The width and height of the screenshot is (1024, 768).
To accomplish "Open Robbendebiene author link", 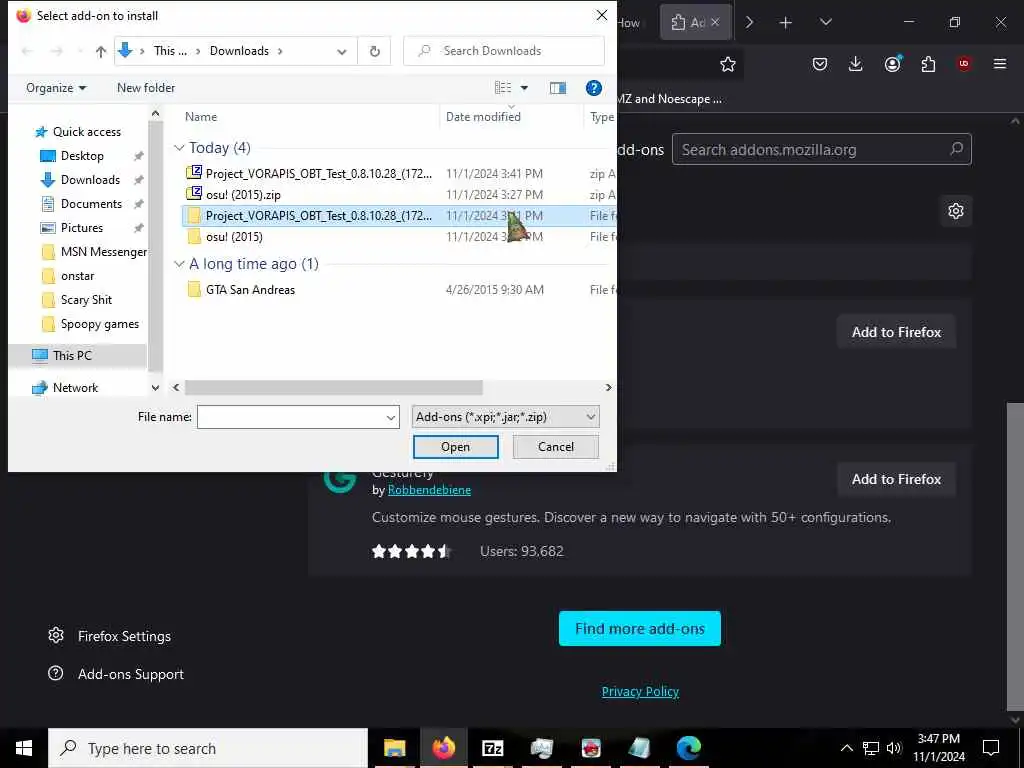I will 429,490.
